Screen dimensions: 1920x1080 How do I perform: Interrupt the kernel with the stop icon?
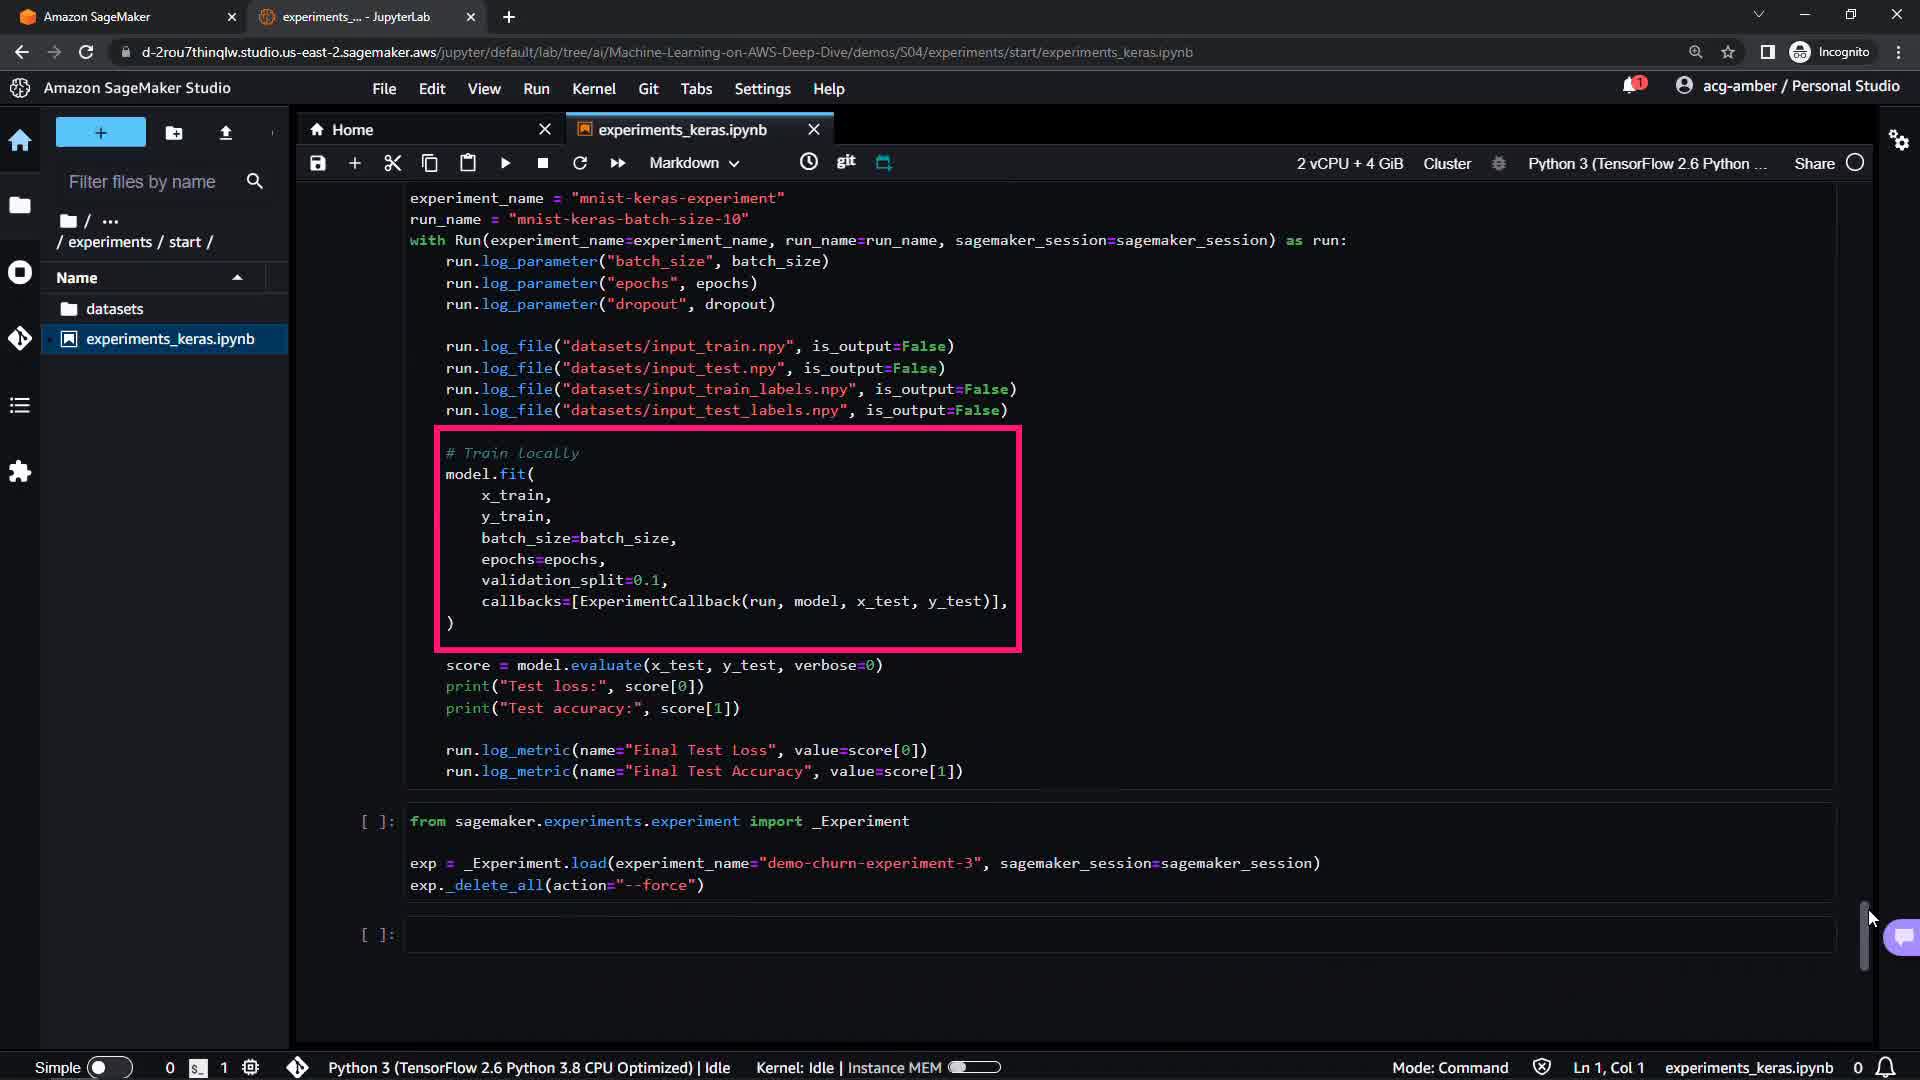click(x=542, y=163)
